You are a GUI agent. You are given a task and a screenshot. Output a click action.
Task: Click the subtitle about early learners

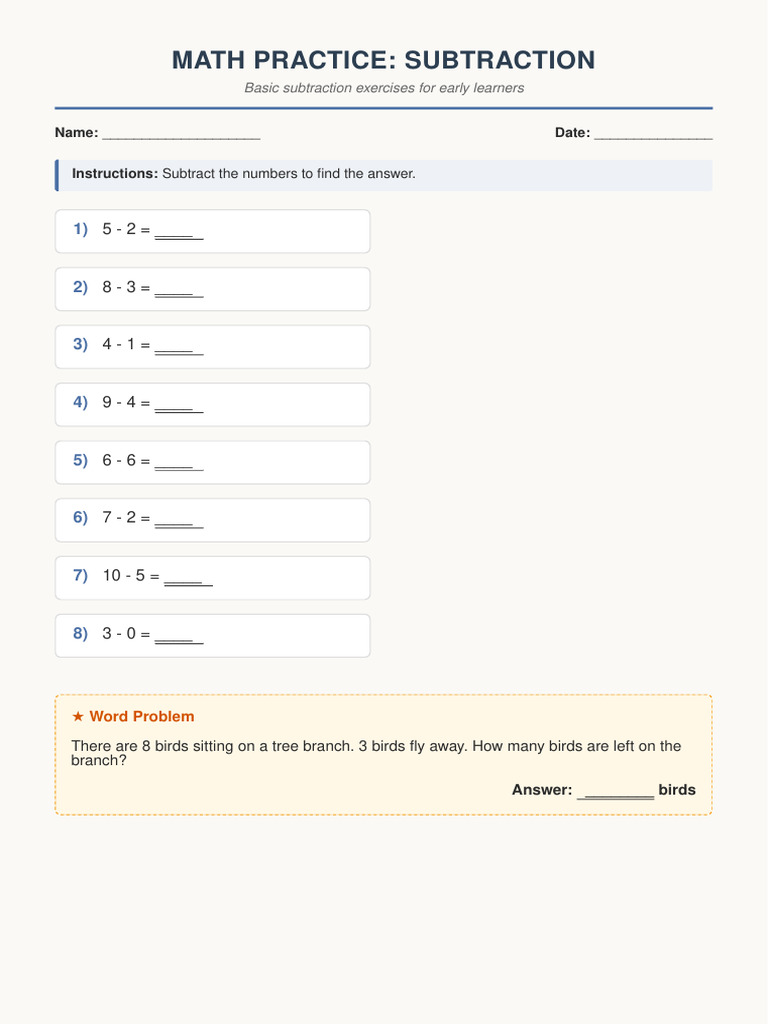tap(384, 88)
